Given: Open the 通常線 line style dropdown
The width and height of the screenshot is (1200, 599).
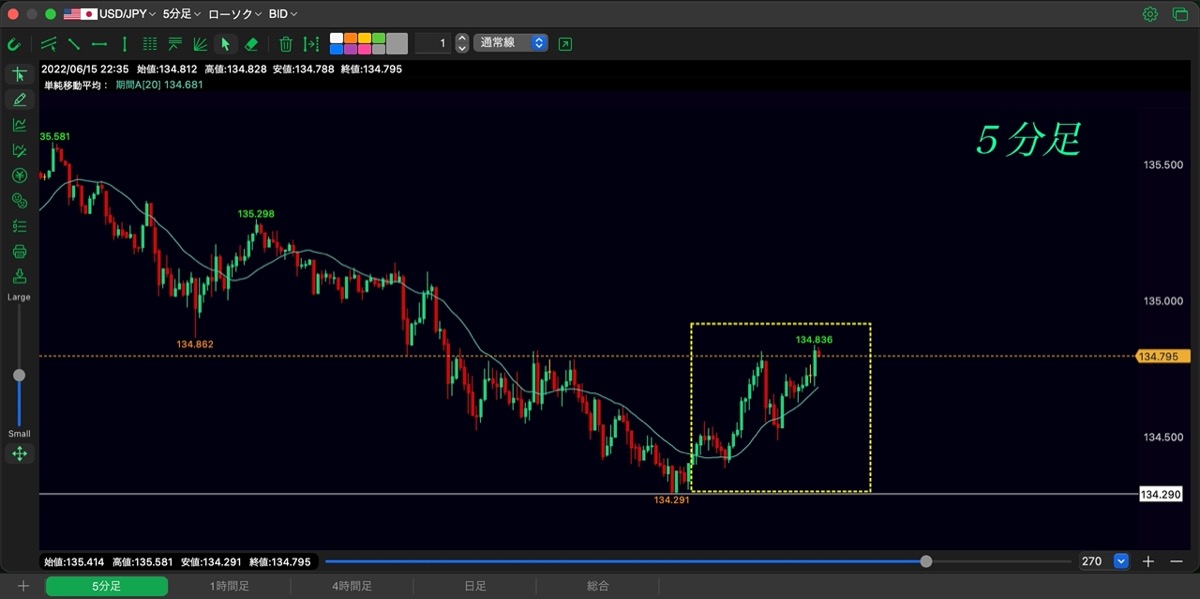Looking at the screenshot, I should (511, 44).
